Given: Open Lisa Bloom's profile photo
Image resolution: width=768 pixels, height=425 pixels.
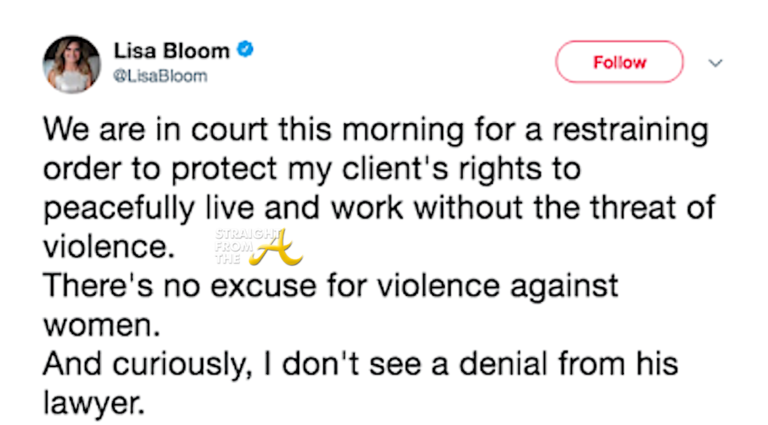Looking at the screenshot, I should (71, 64).
